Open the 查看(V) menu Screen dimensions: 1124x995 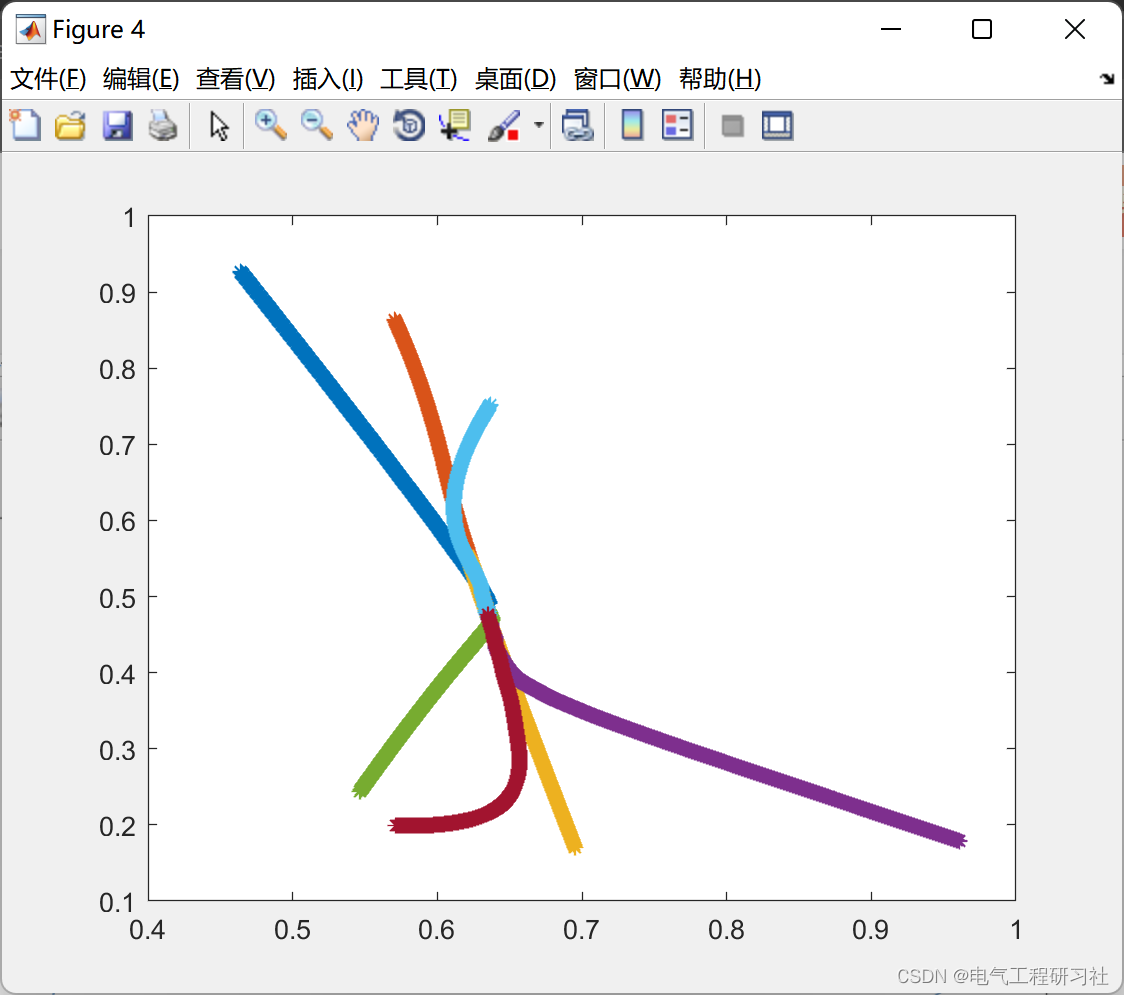(235, 79)
